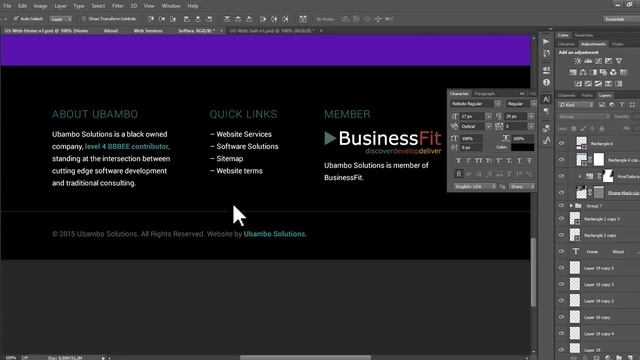The height and width of the screenshot is (360, 640).
Task: Open the Essentials workspace switcher
Action: click(x=620, y=19)
